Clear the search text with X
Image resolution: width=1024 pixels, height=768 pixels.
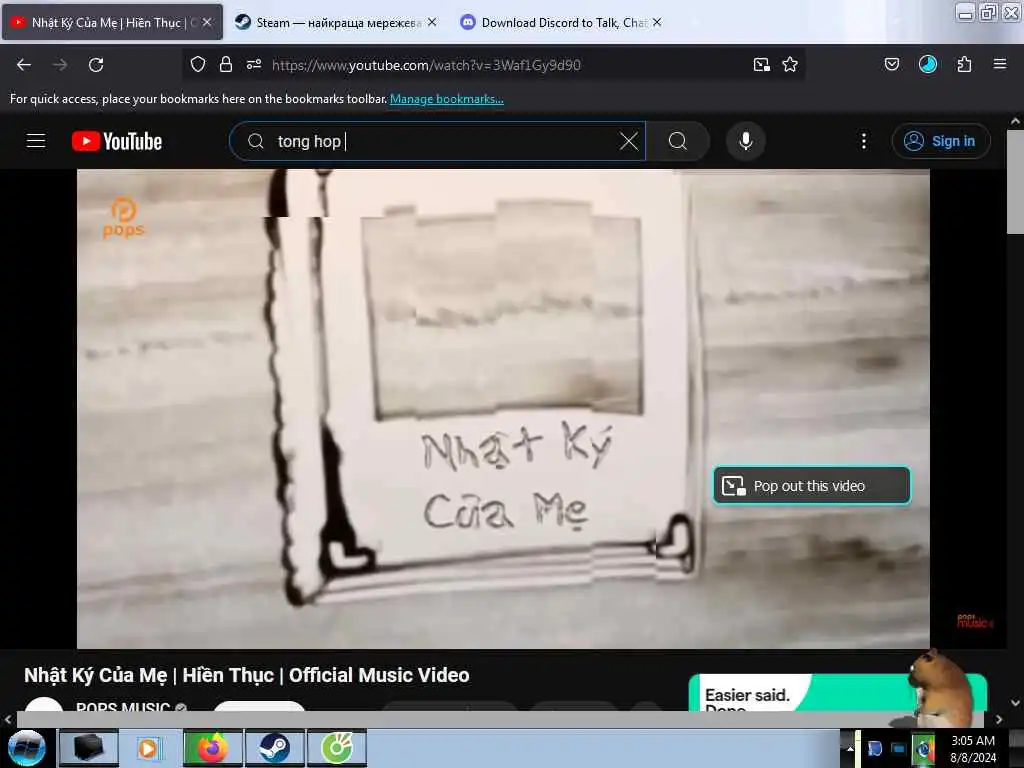point(628,141)
